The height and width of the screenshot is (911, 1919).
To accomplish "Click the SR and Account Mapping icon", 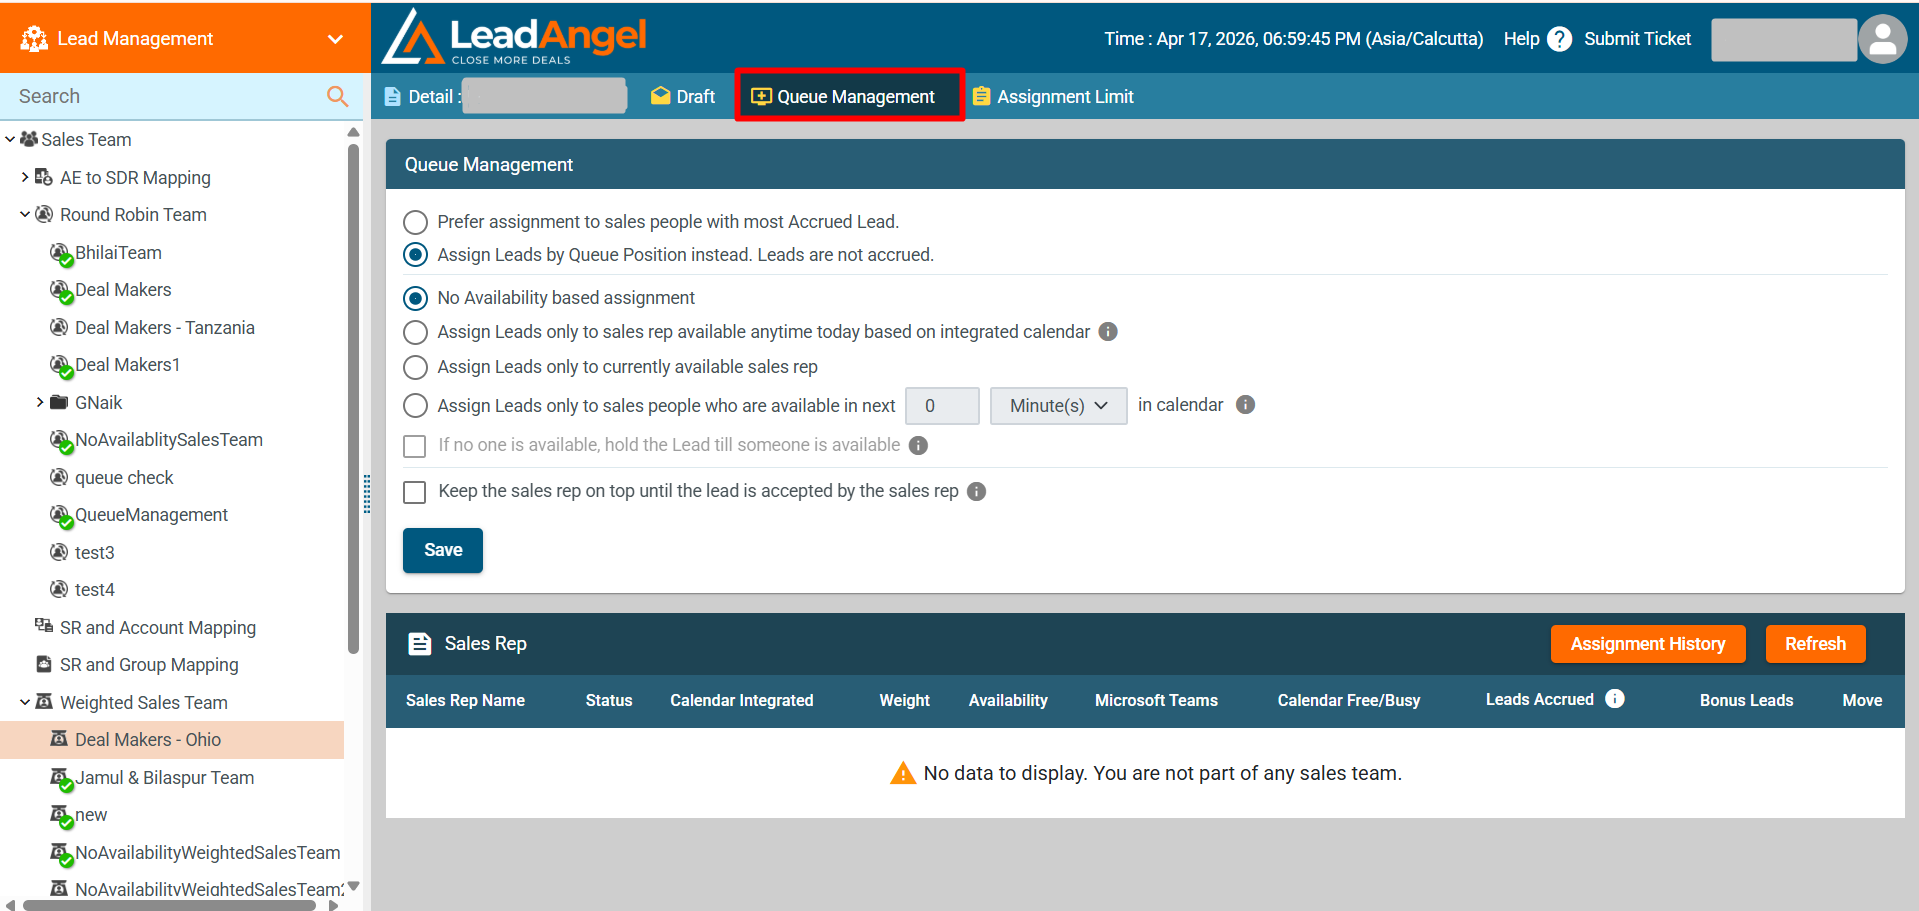I will [x=44, y=626].
